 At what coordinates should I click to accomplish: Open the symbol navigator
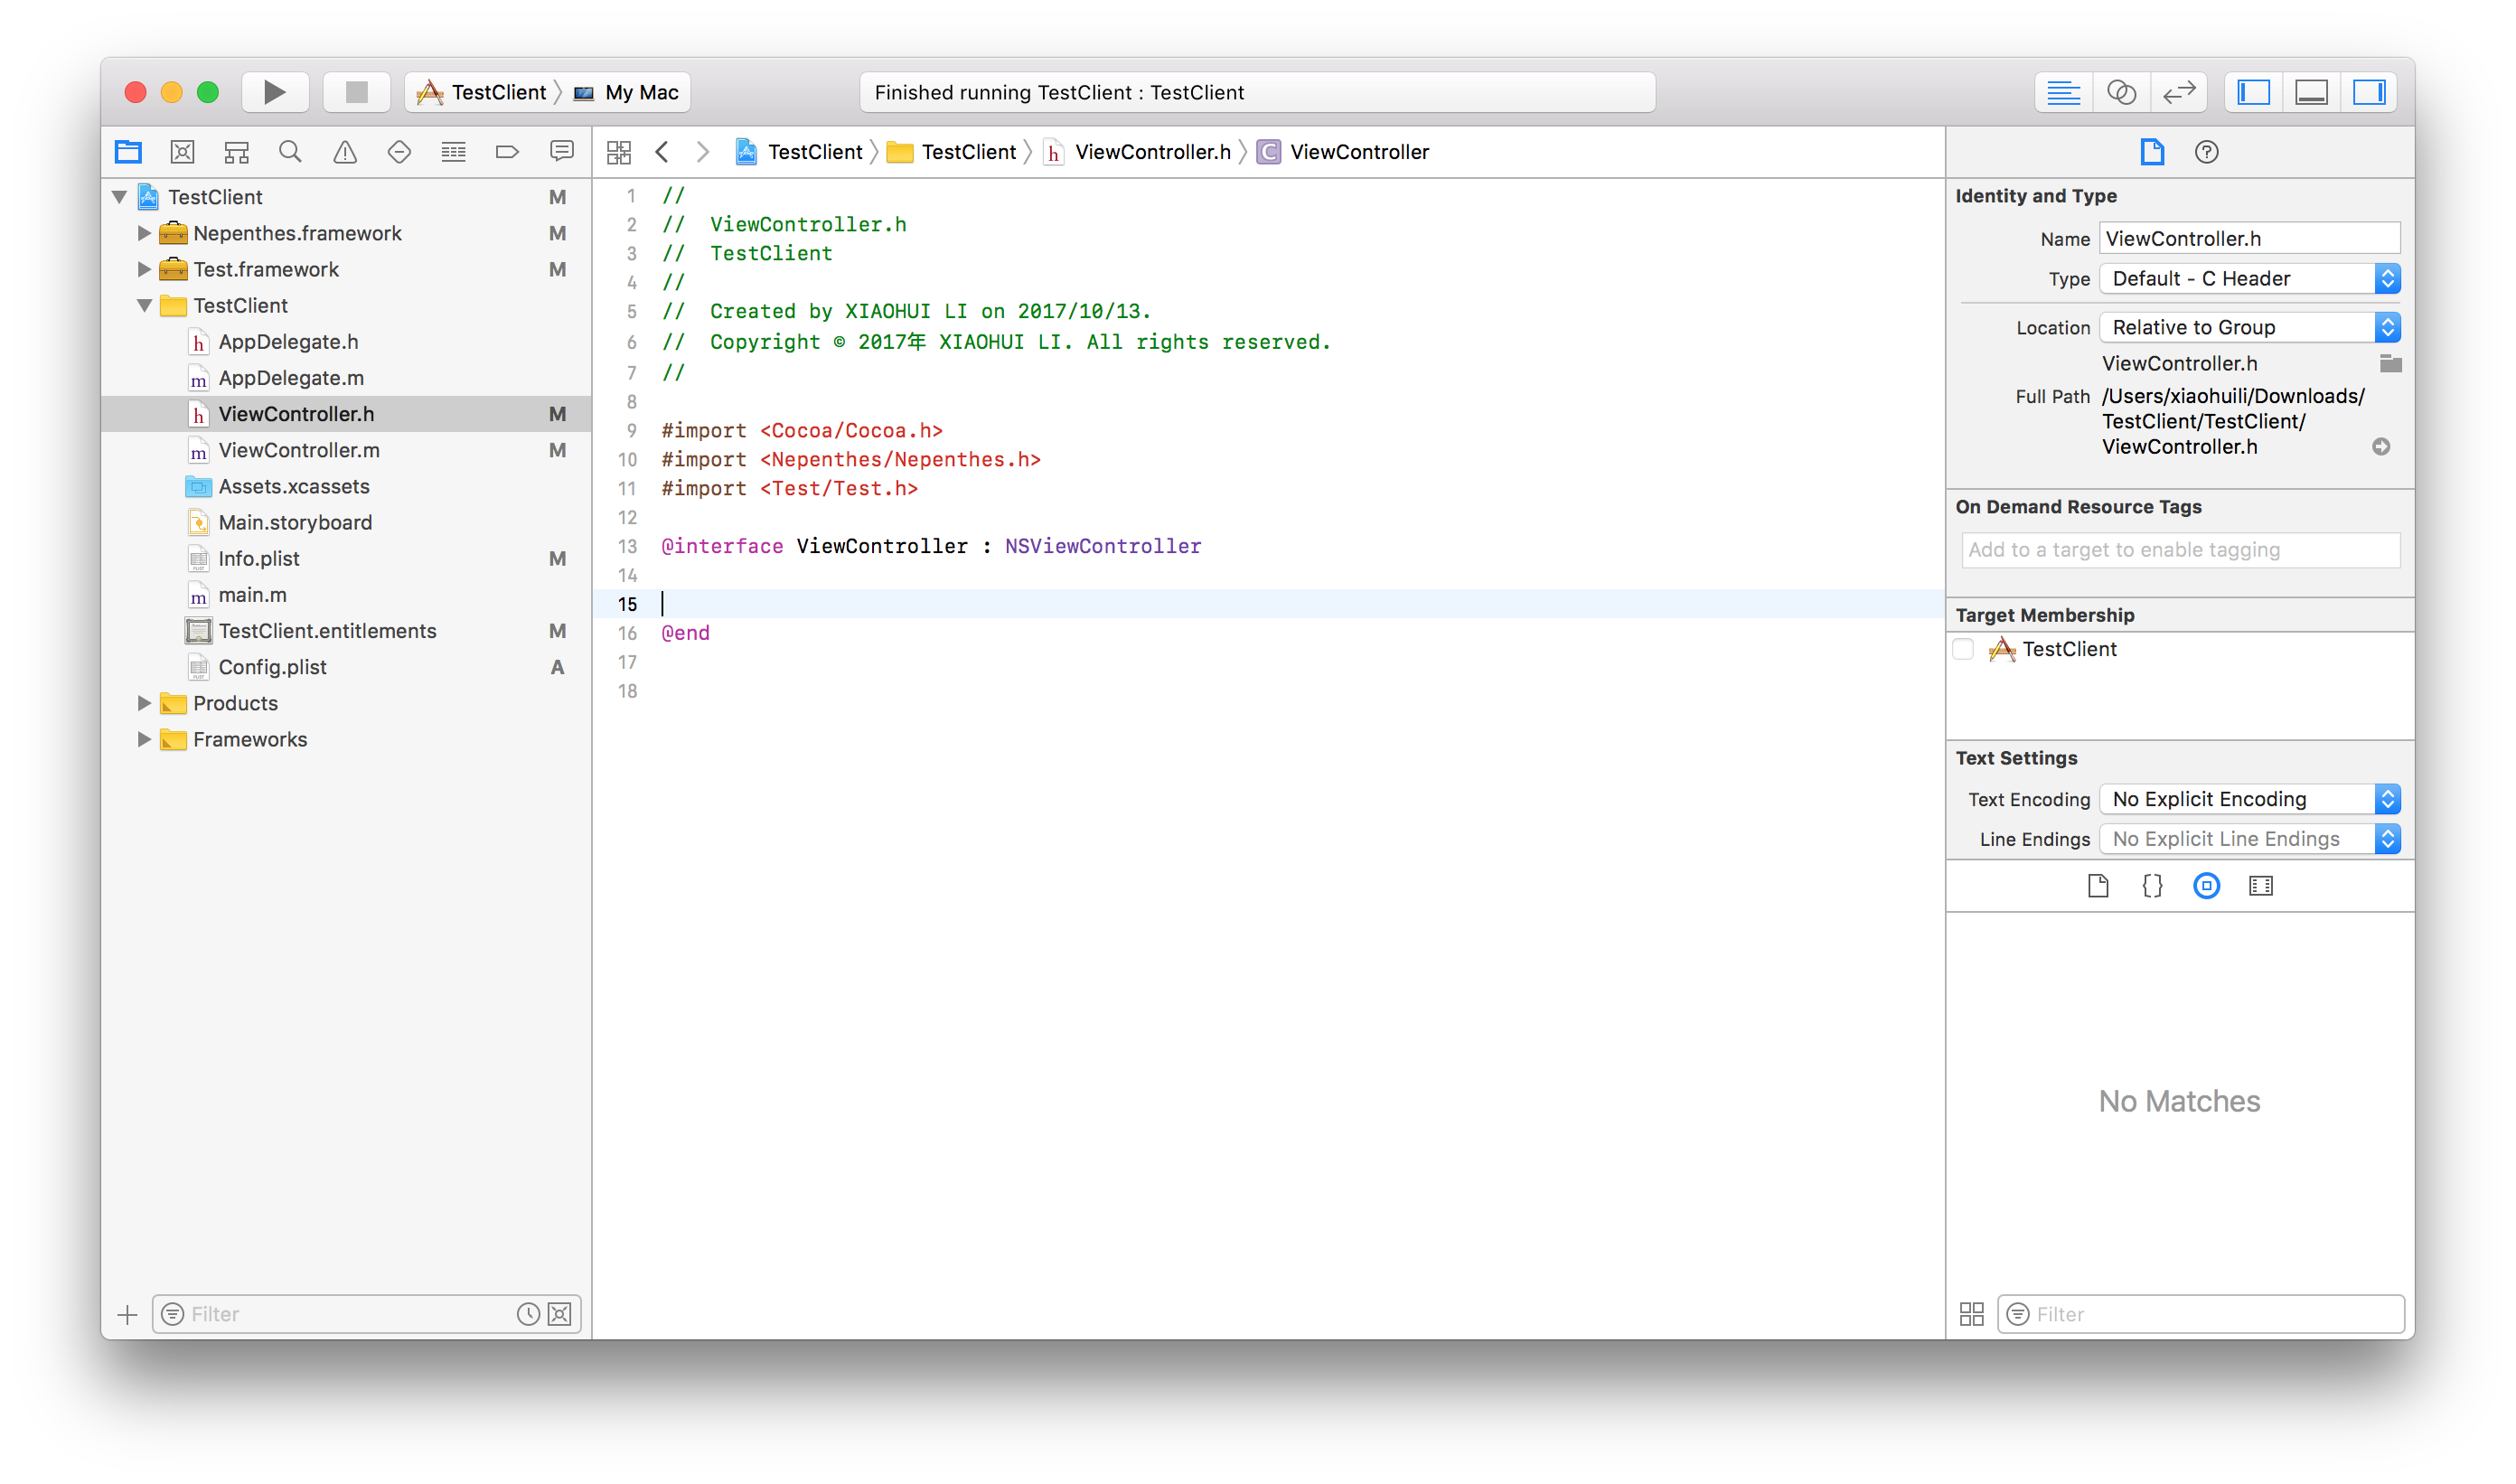pos(236,152)
